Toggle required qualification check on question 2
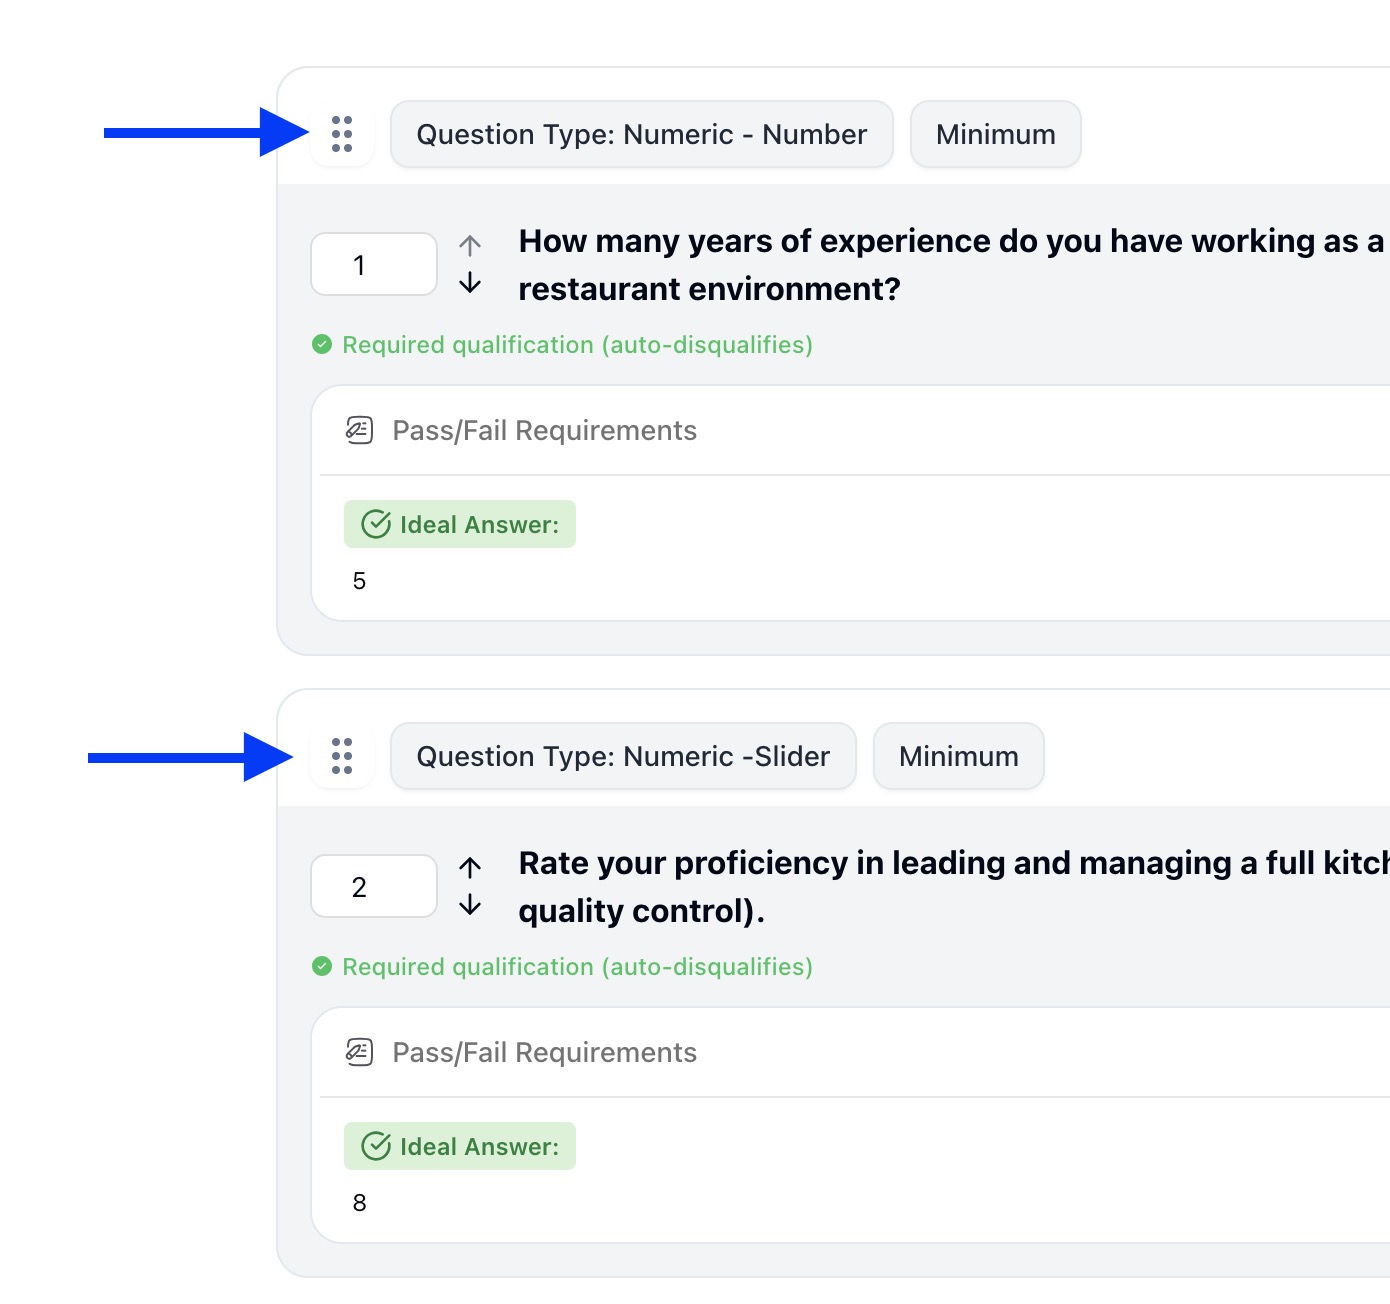 322,967
